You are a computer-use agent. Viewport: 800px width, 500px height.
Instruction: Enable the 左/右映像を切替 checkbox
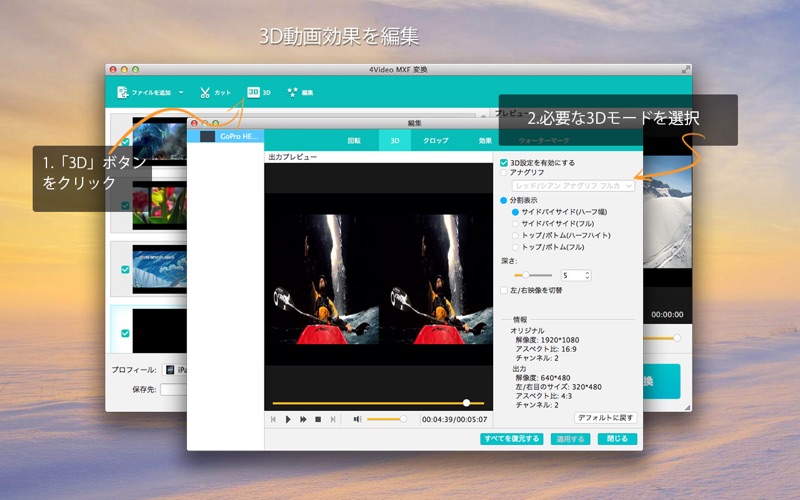click(x=504, y=290)
